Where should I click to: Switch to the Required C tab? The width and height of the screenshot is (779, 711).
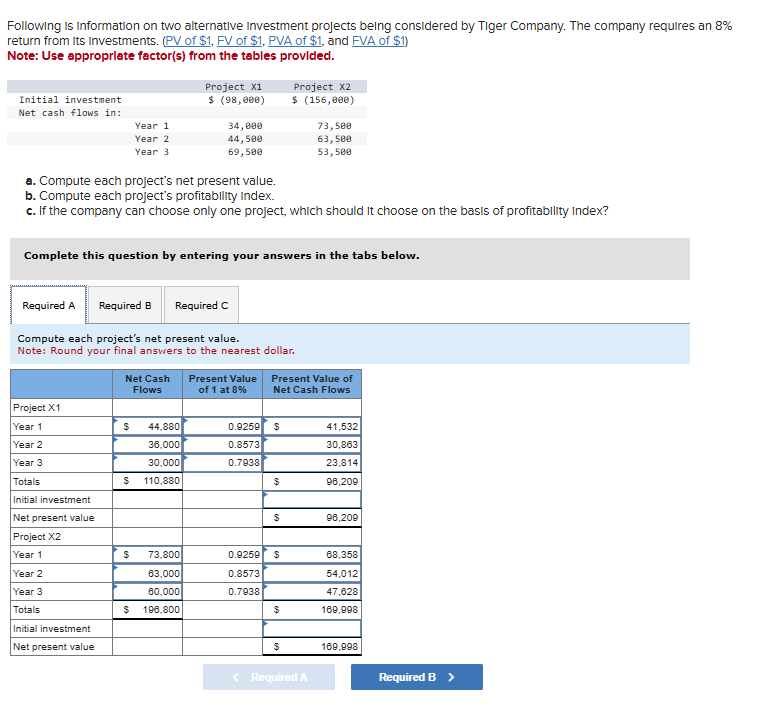coord(202,305)
